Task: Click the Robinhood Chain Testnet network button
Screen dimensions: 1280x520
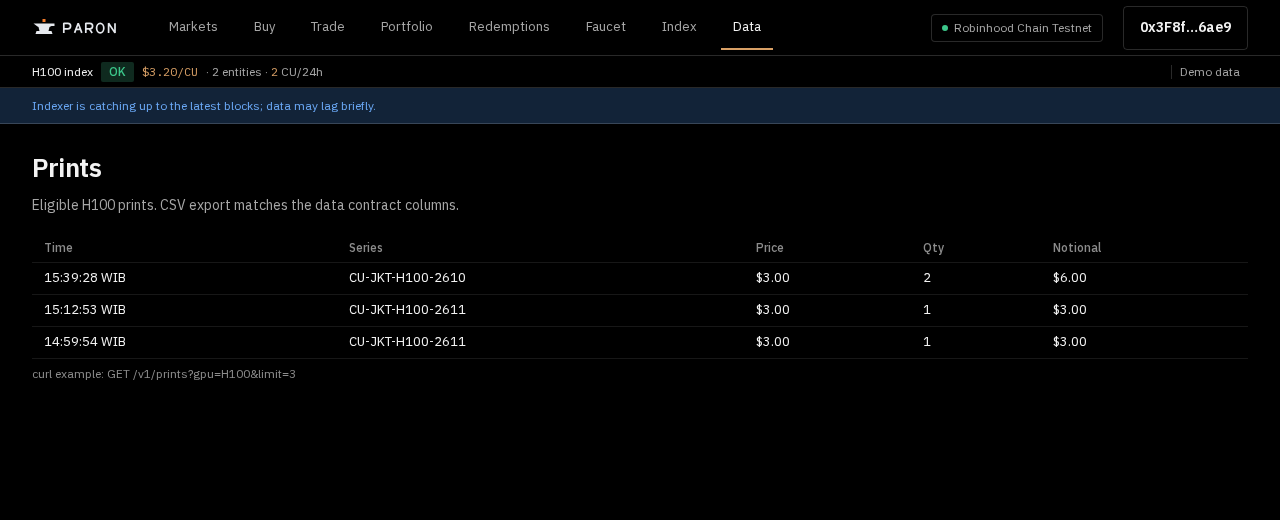Action: click(1017, 28)
